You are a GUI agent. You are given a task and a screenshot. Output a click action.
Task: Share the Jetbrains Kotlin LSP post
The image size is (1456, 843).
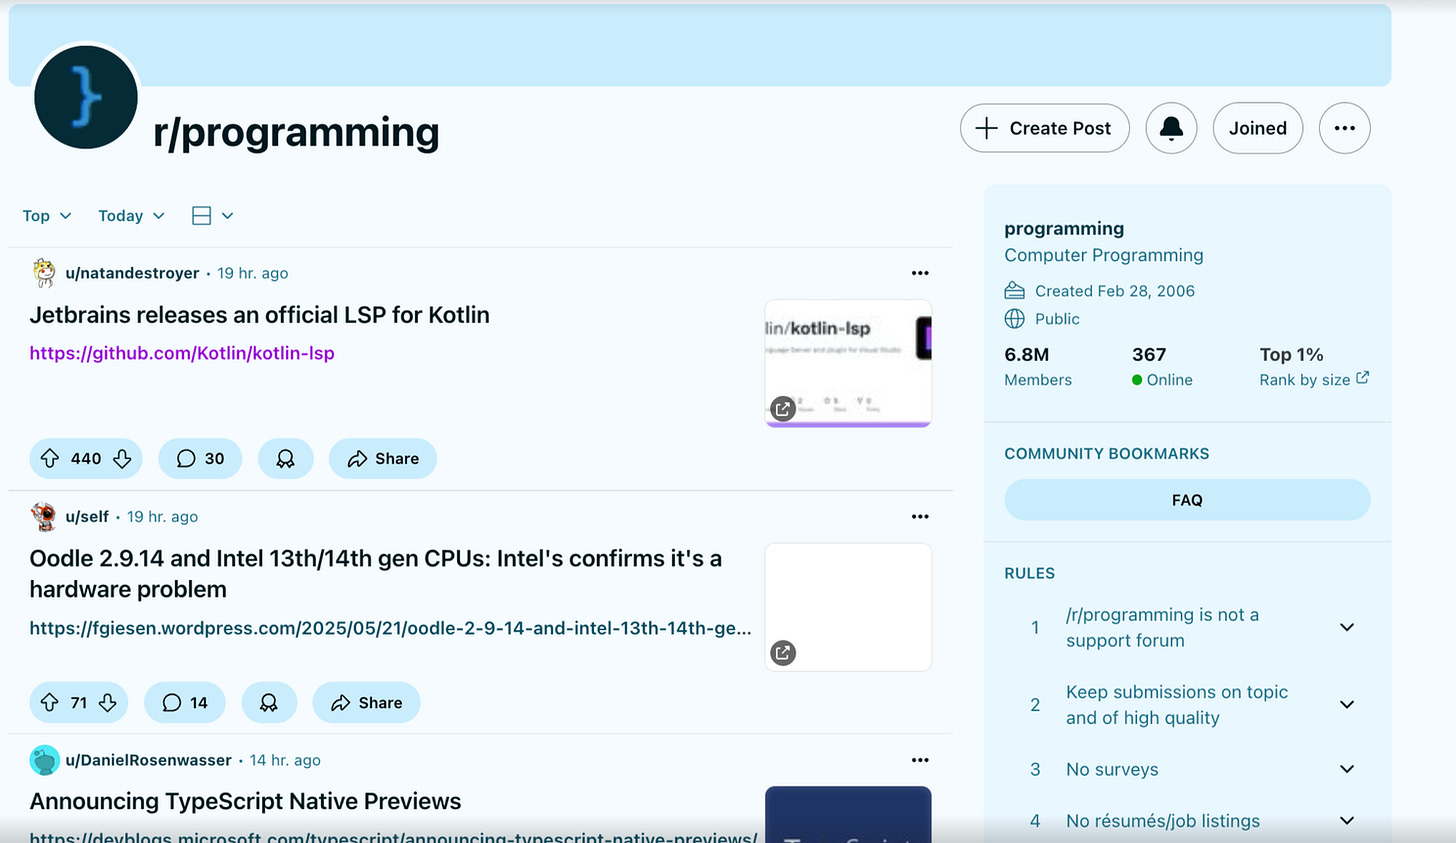(x=383, y=458)
